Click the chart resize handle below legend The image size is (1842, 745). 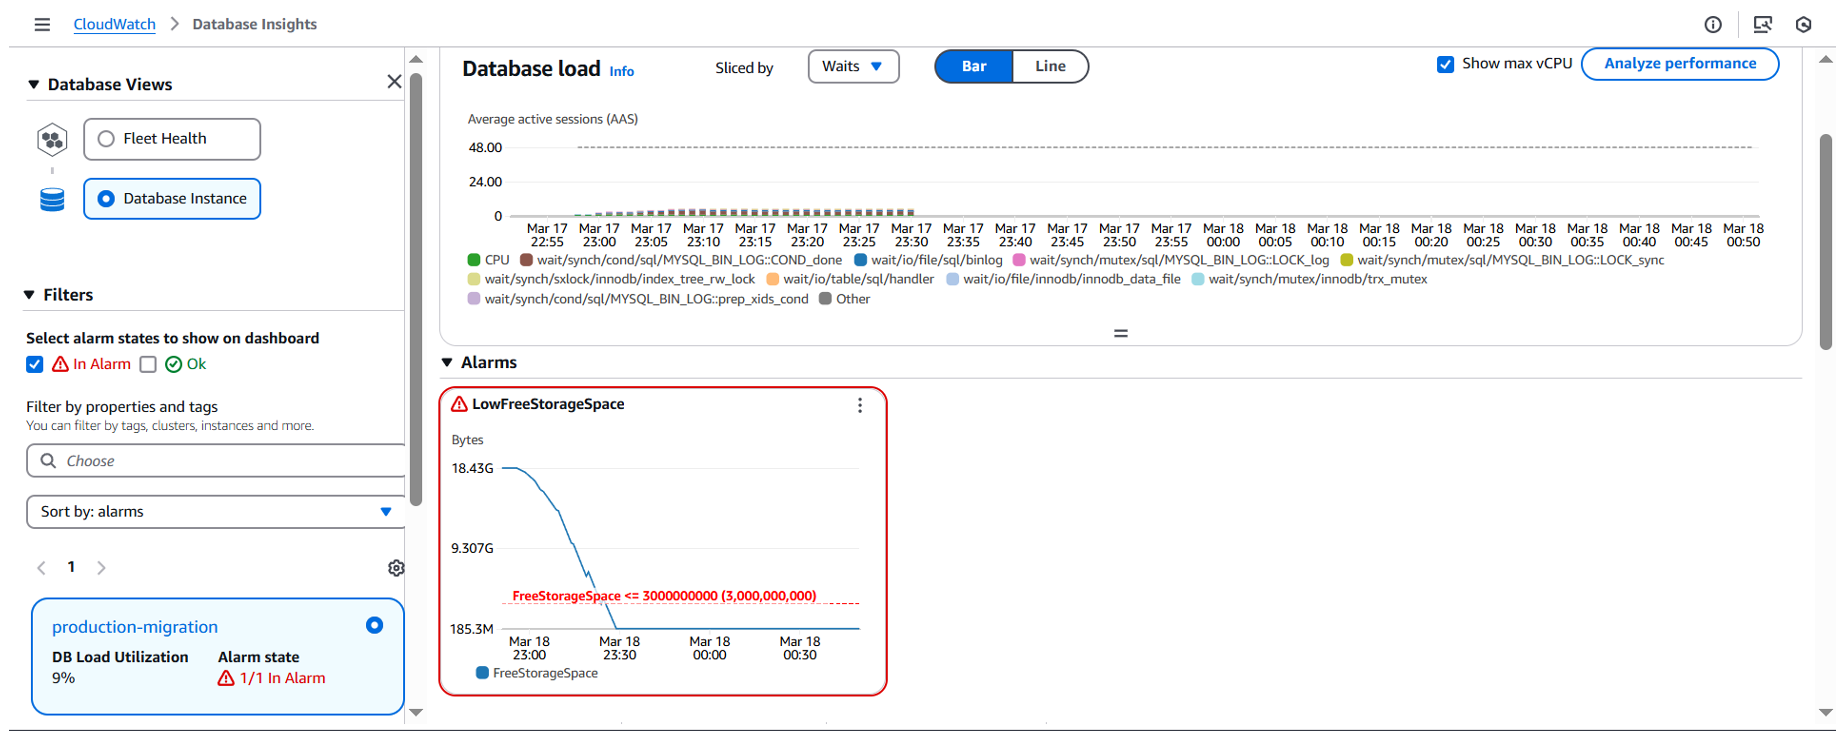click(x=1121, y=333)
